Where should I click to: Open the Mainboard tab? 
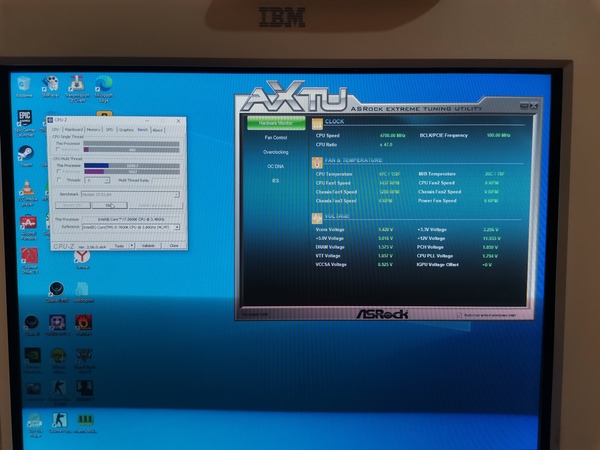pos(73,130)
